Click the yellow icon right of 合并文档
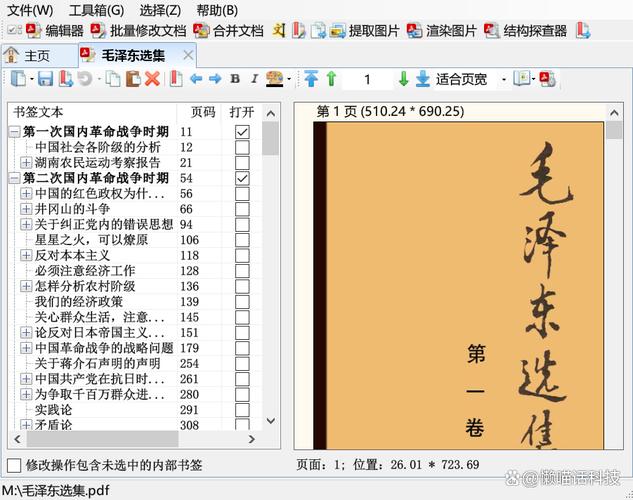 tap(279, 31)
